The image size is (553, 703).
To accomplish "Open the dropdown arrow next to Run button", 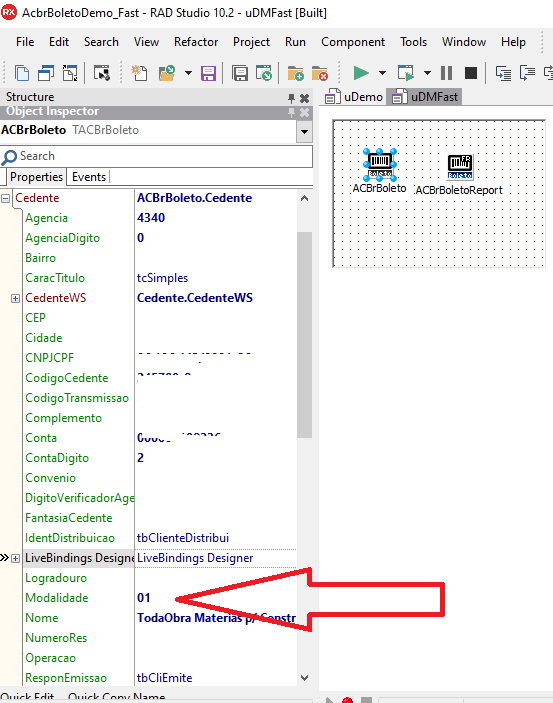I will 382,73.
